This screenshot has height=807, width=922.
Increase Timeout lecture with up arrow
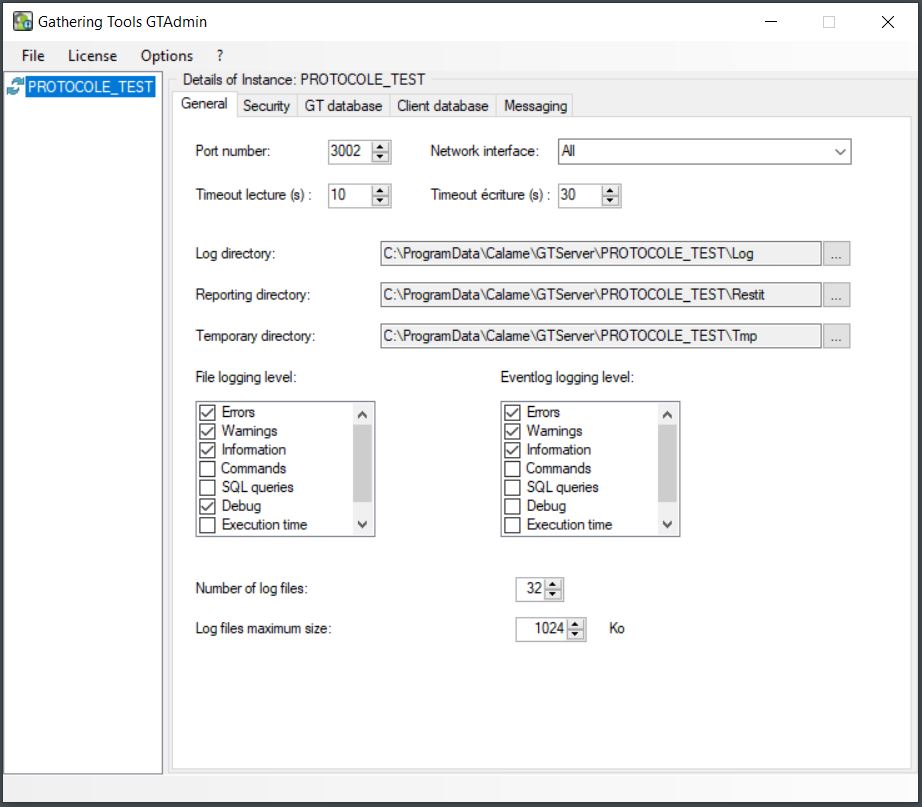coord(380,191)
